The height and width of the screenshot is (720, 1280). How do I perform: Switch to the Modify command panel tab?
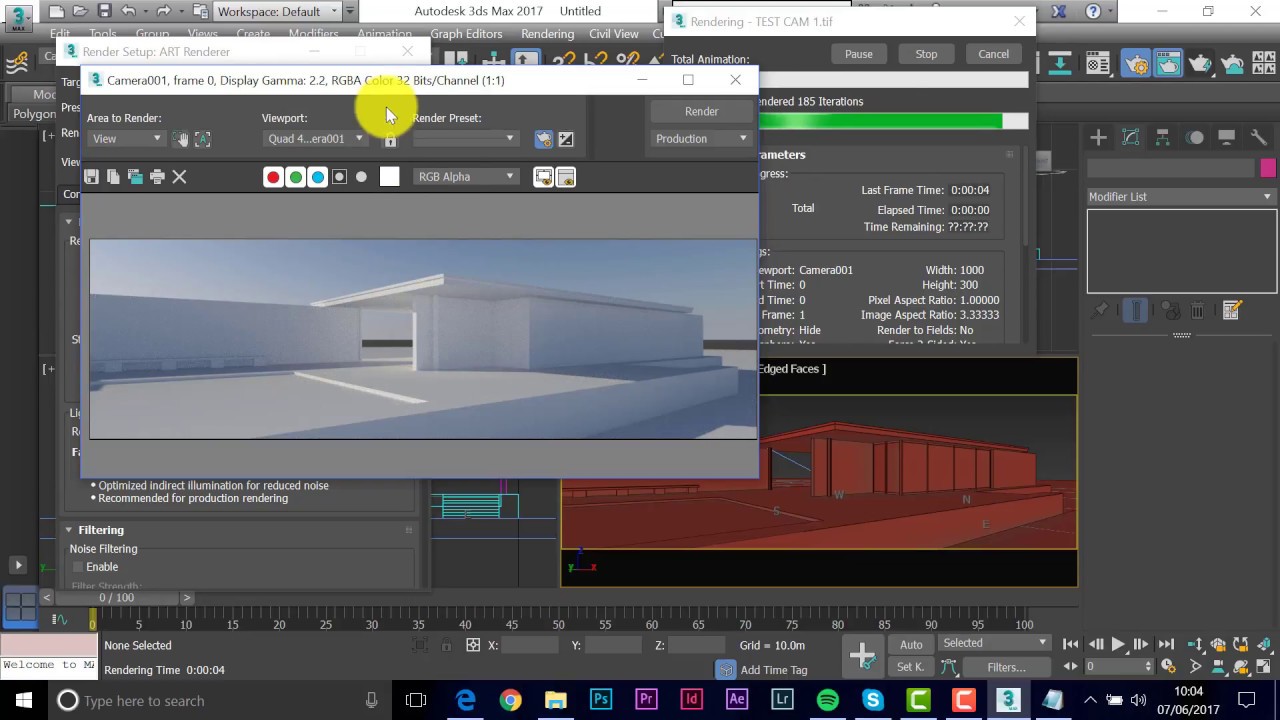pos(1131,137)
